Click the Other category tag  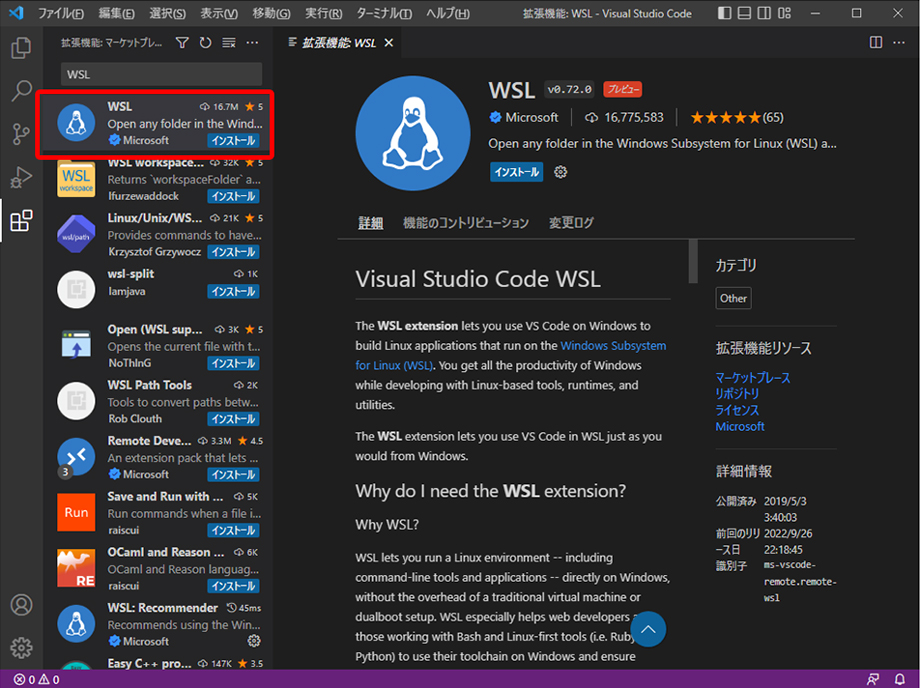tap(733, 298)
